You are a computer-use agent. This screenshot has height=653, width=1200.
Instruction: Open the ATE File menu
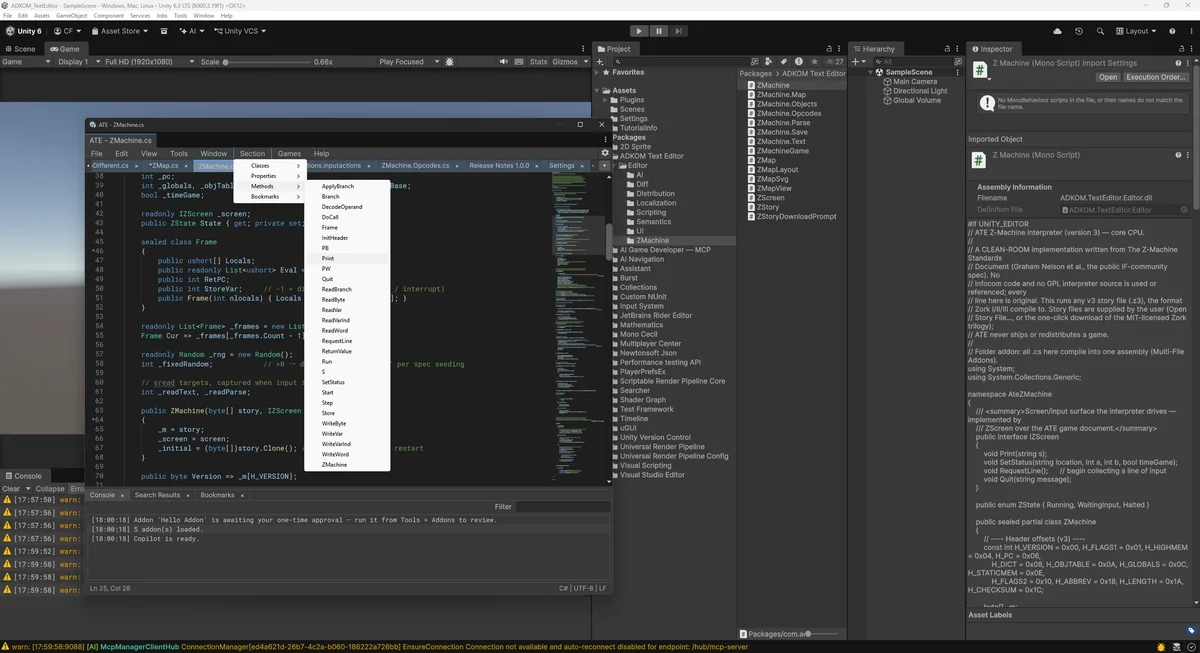(97, 154)
